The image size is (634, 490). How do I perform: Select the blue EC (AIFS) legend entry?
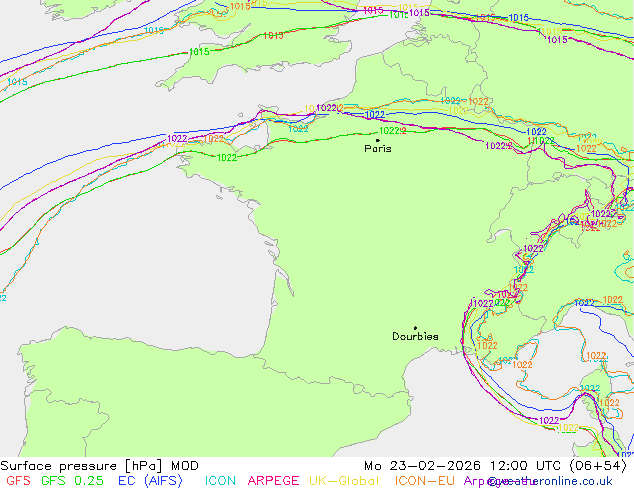150,481
